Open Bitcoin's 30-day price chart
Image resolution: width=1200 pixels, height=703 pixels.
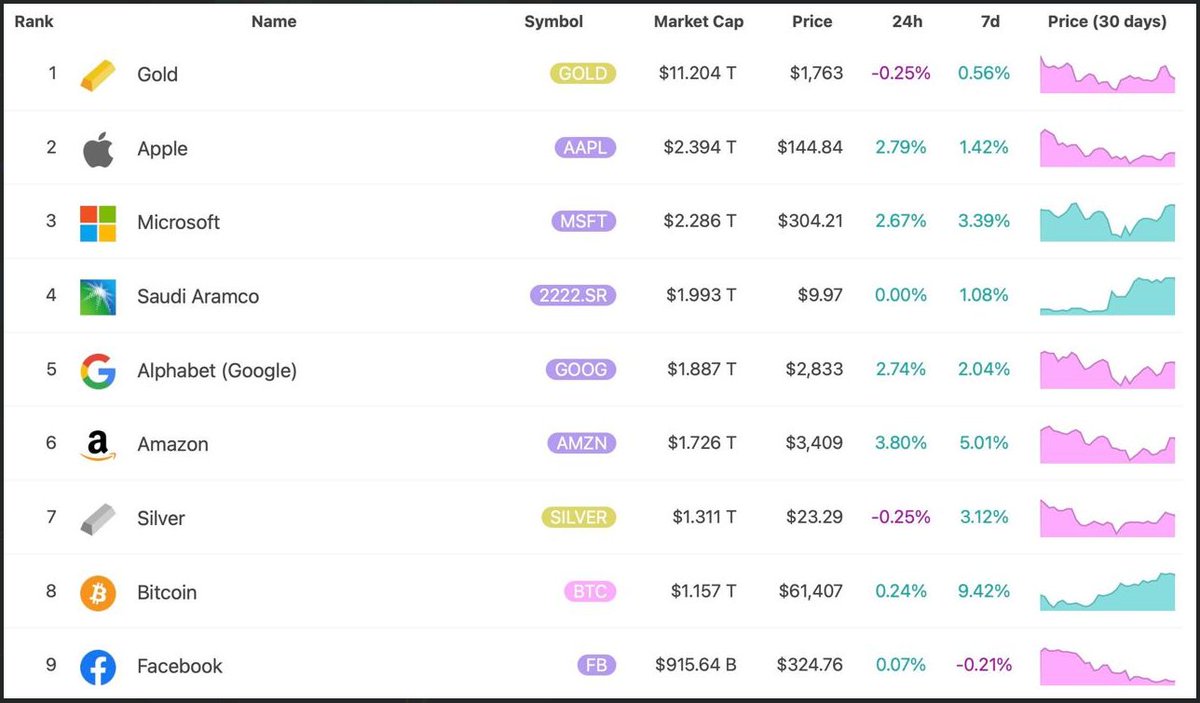pos(1108,592)
